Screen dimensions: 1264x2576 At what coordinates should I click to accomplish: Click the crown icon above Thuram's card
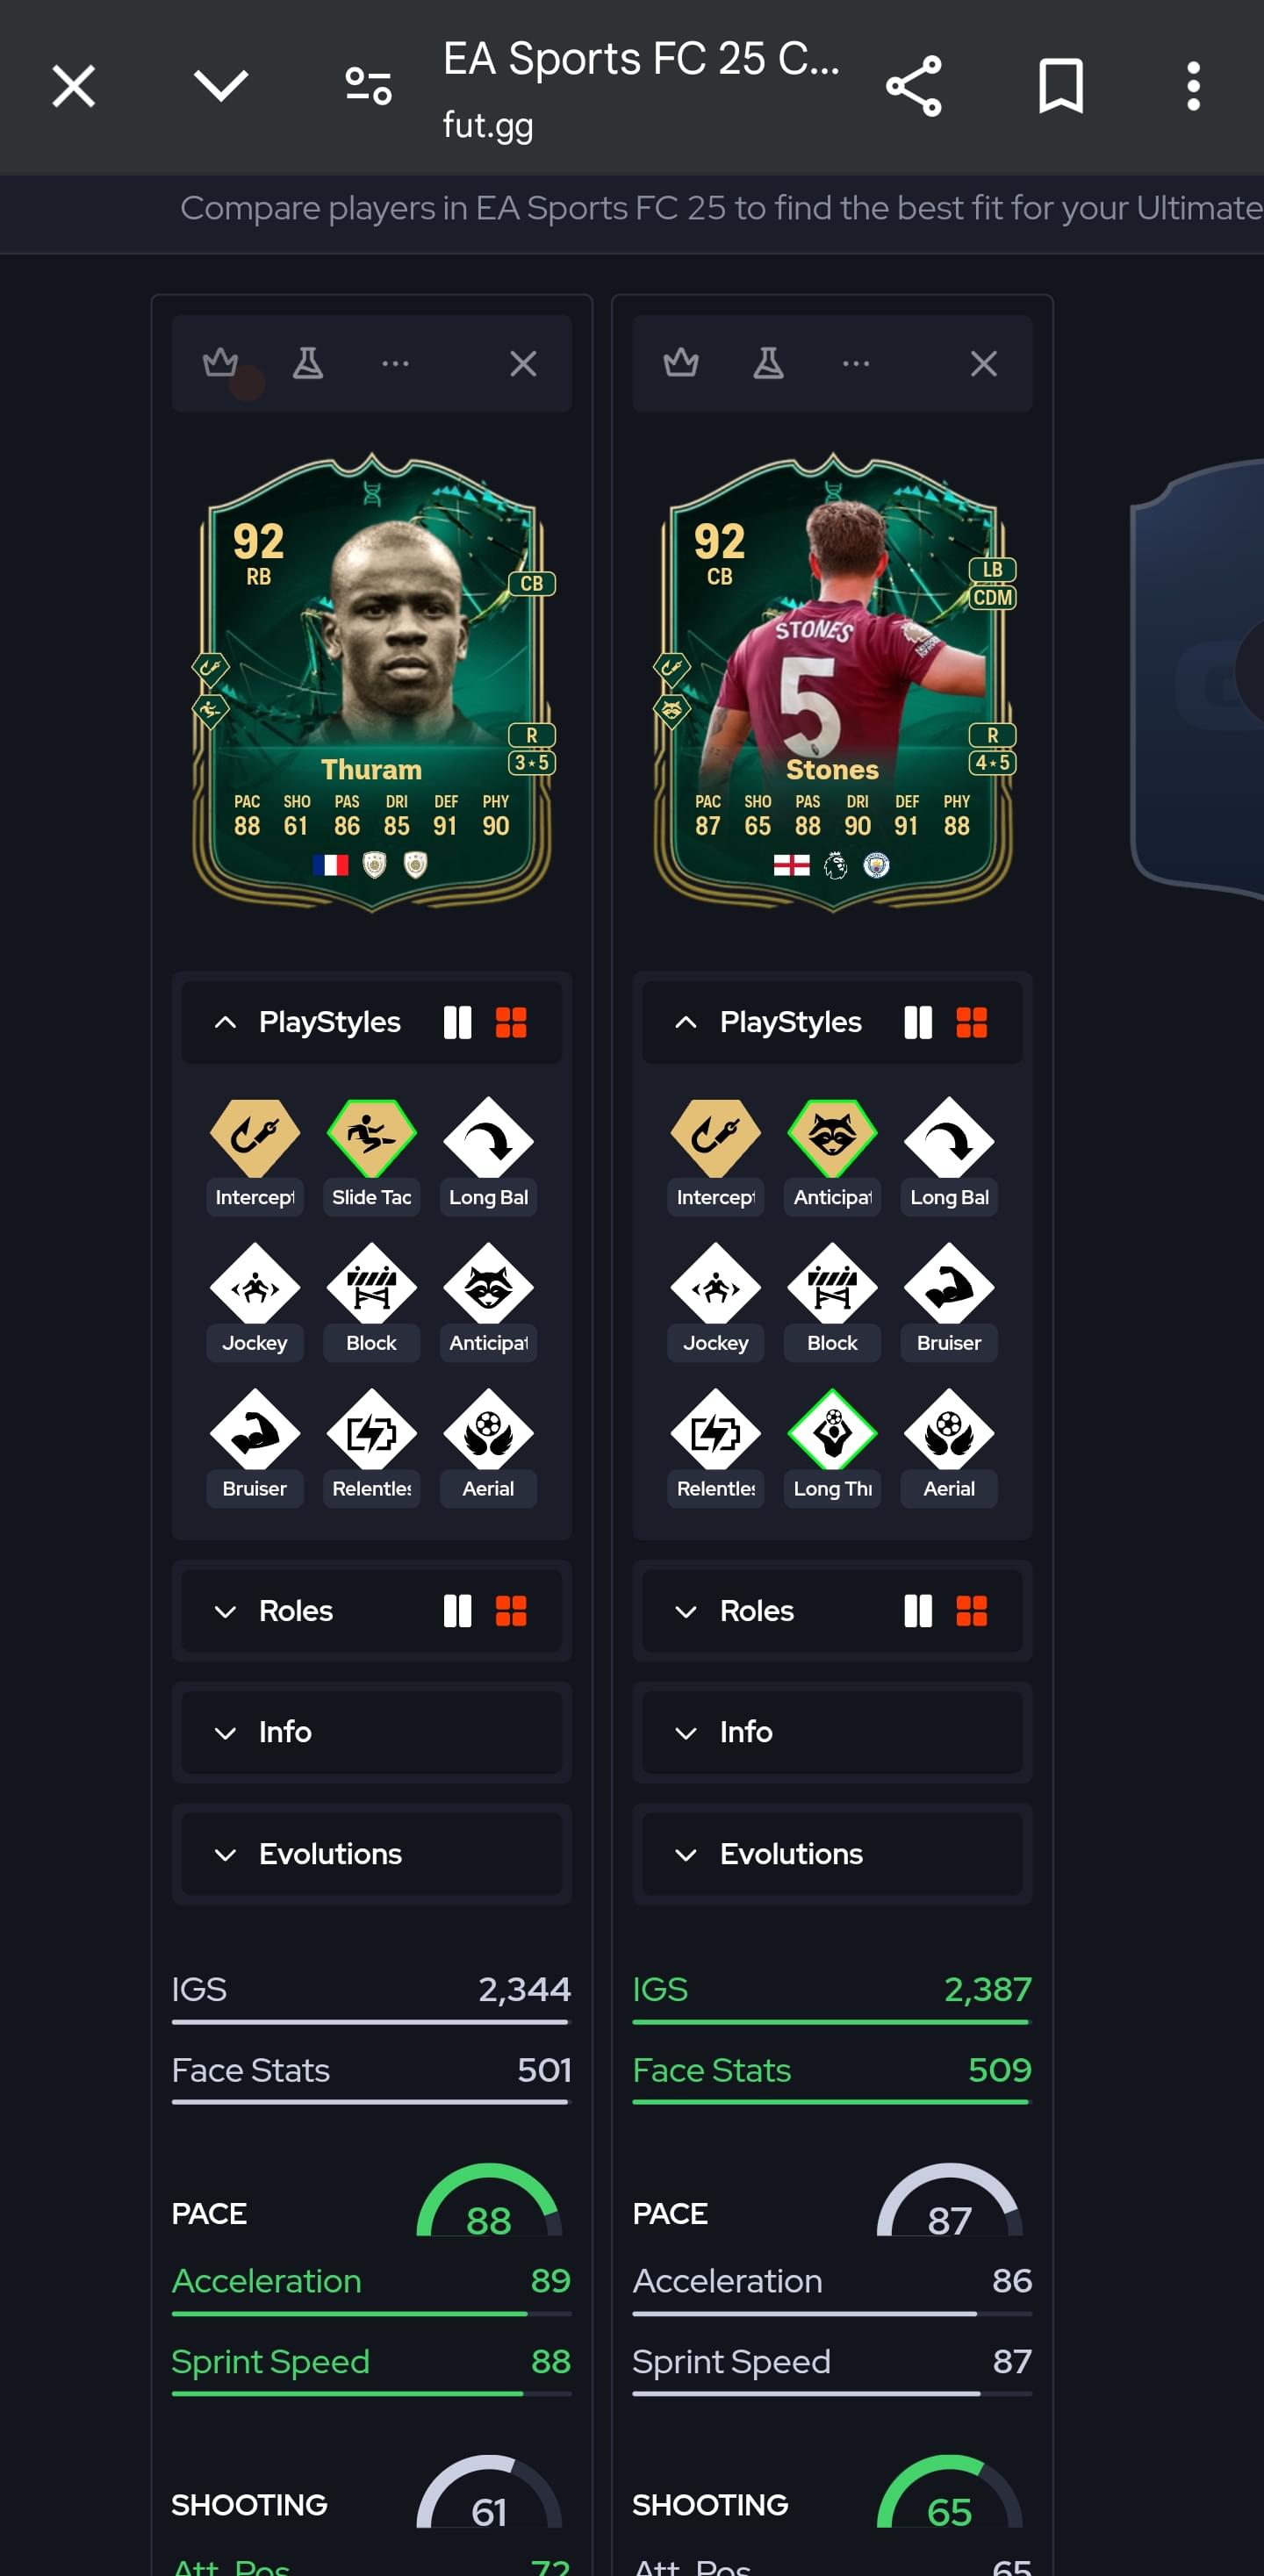tap(220, 363)
